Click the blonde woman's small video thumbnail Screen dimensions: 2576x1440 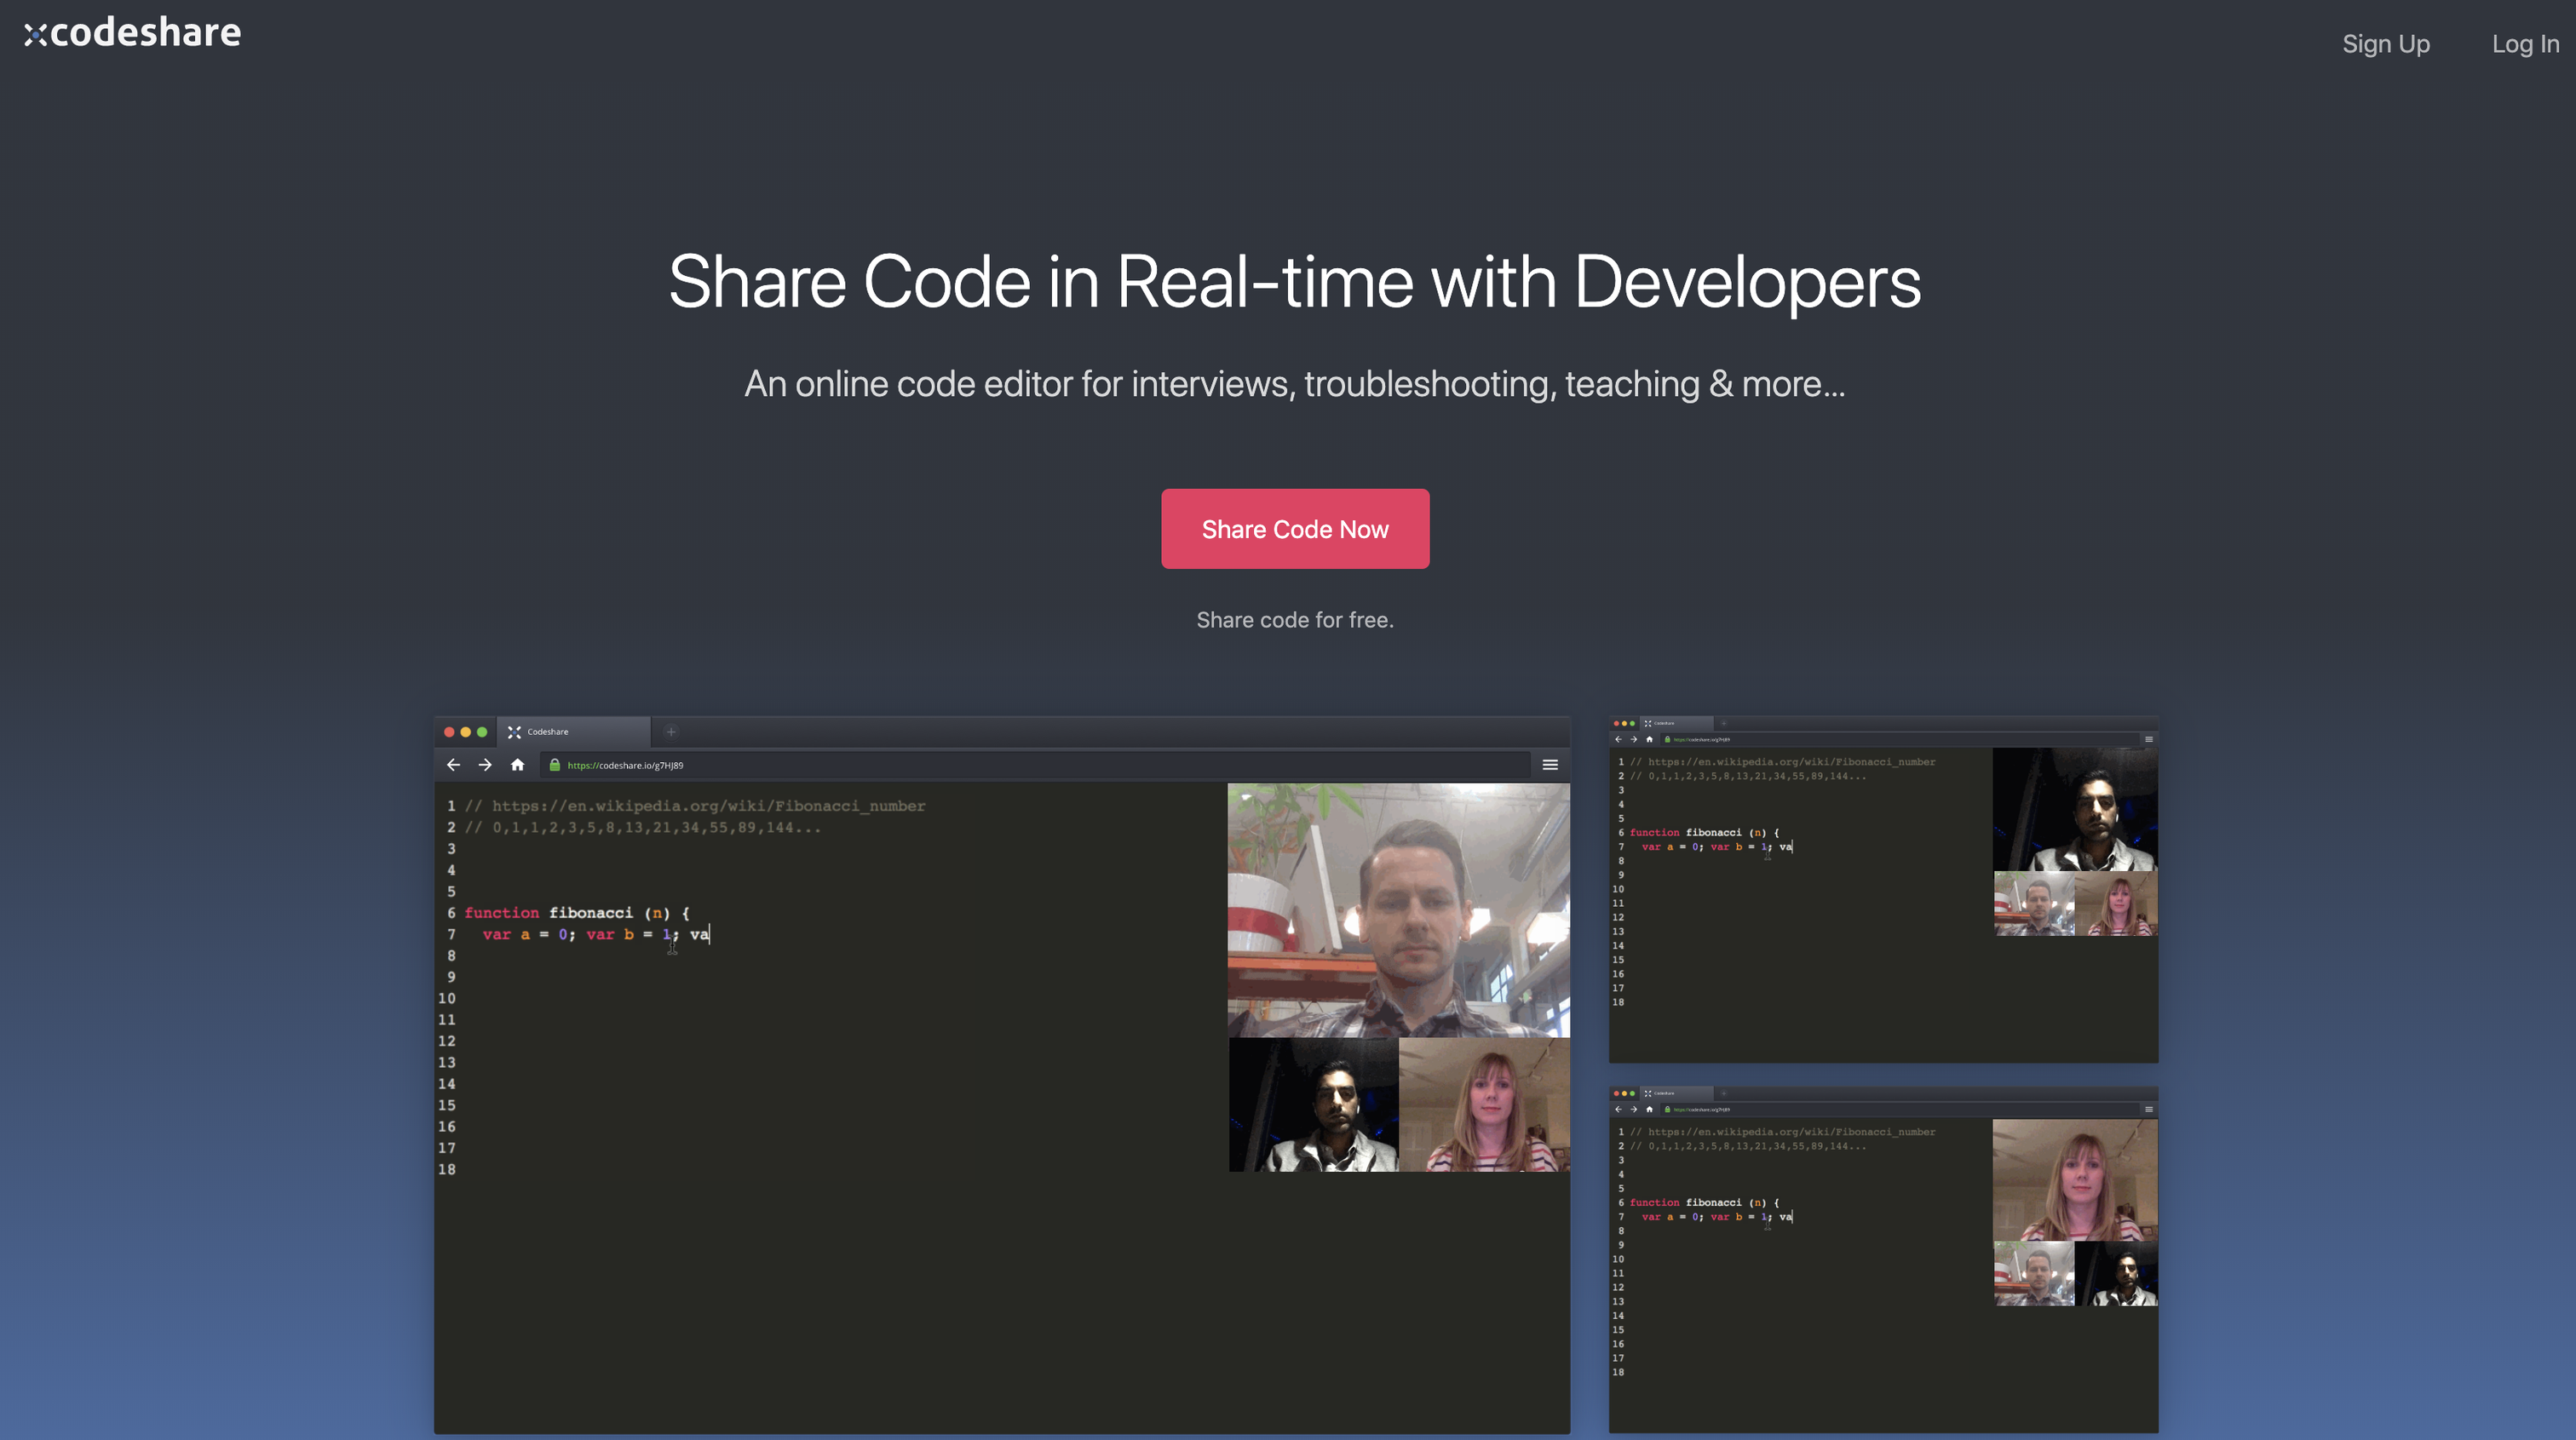click(1484, 1104)
